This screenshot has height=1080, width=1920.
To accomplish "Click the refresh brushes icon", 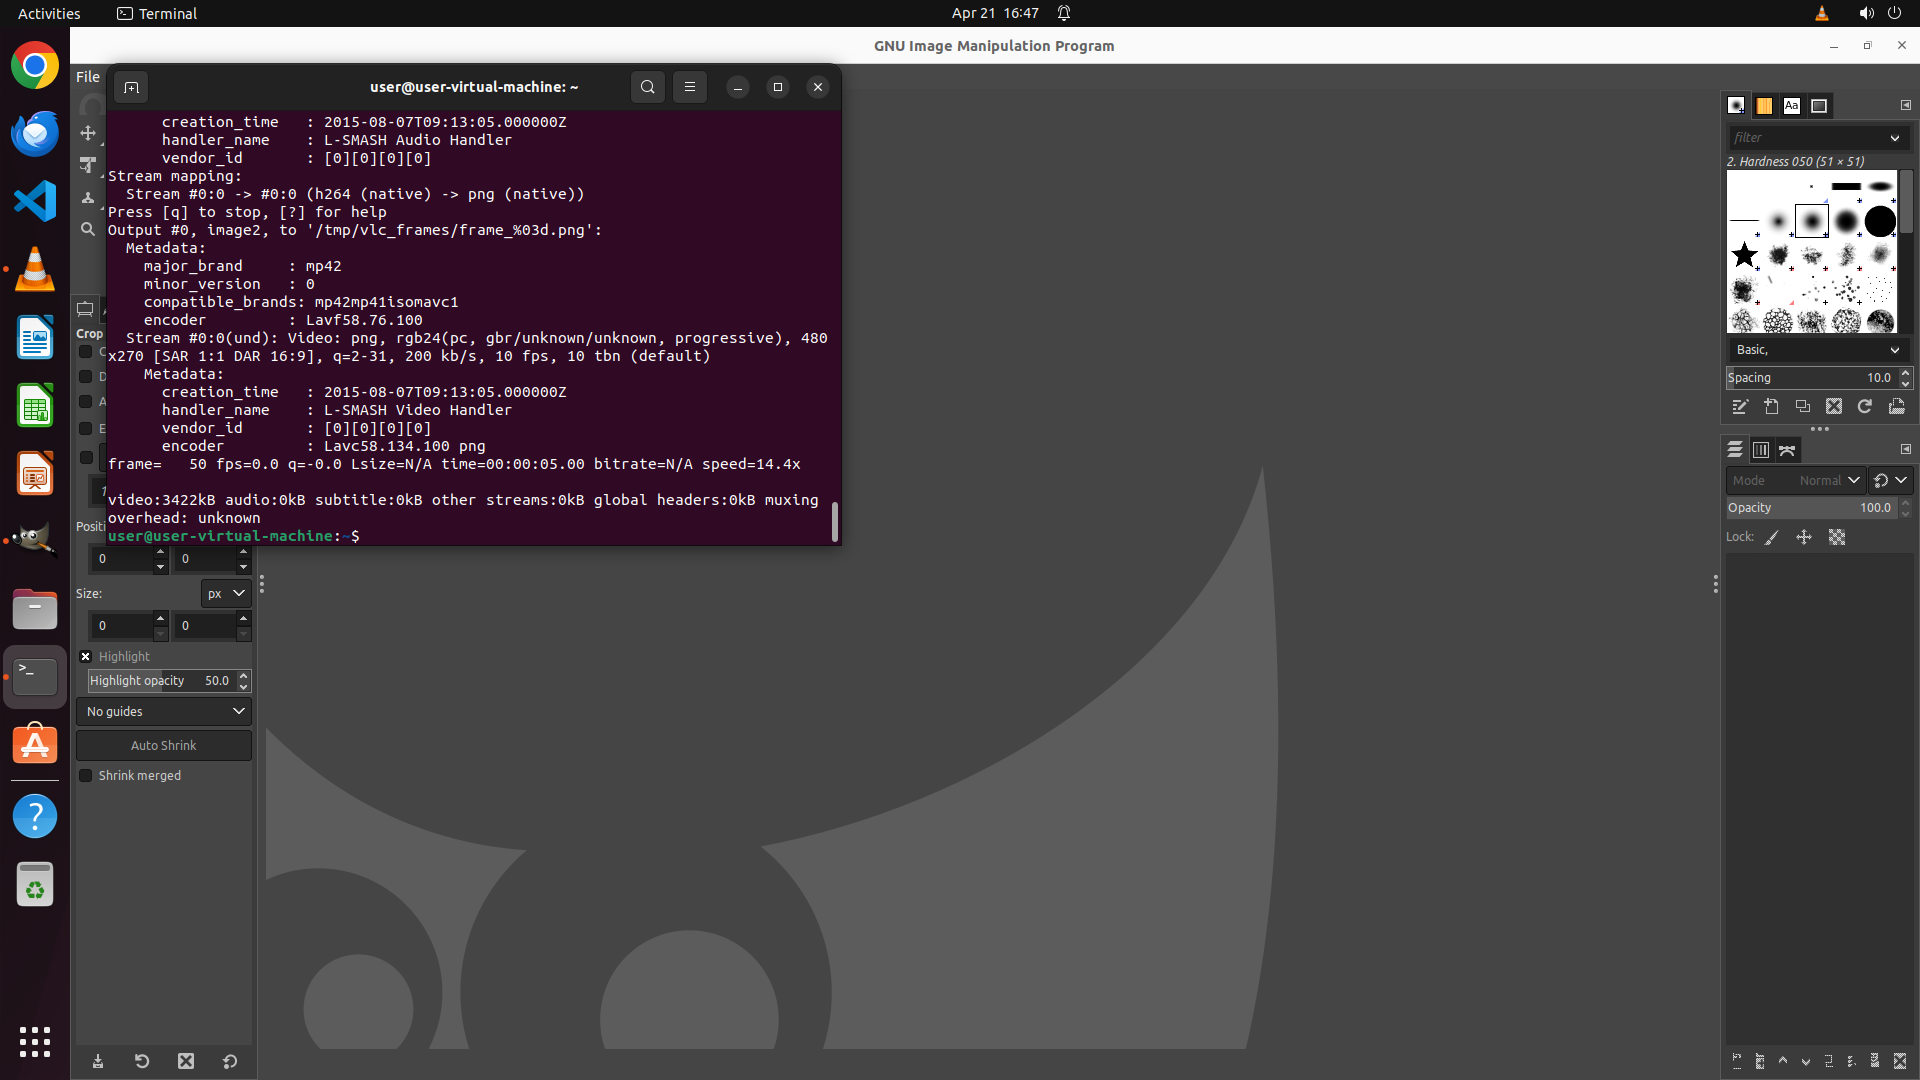I will click(x=1865, y=406).
